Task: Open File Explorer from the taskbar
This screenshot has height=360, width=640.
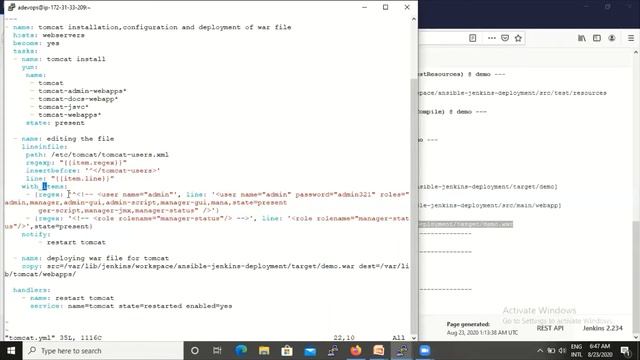Action: tap(264, 351)
